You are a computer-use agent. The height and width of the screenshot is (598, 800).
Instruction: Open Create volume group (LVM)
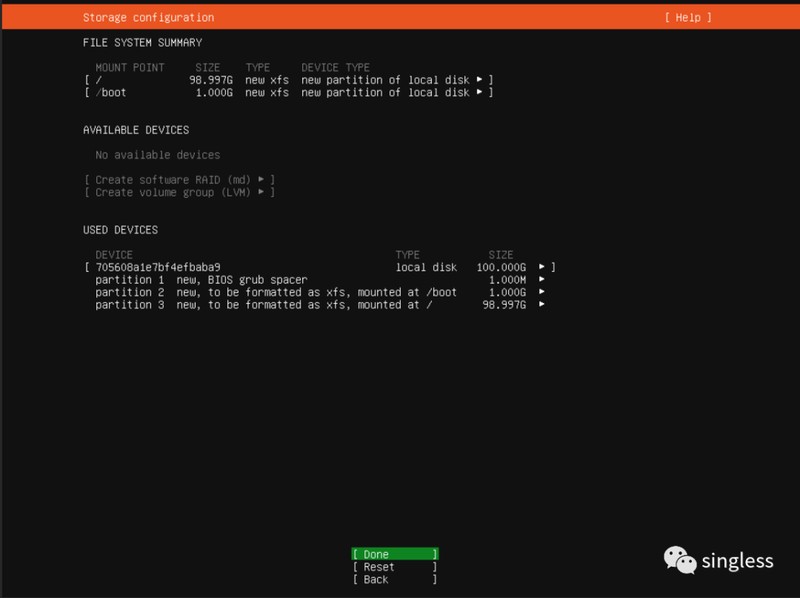point(180,192)
